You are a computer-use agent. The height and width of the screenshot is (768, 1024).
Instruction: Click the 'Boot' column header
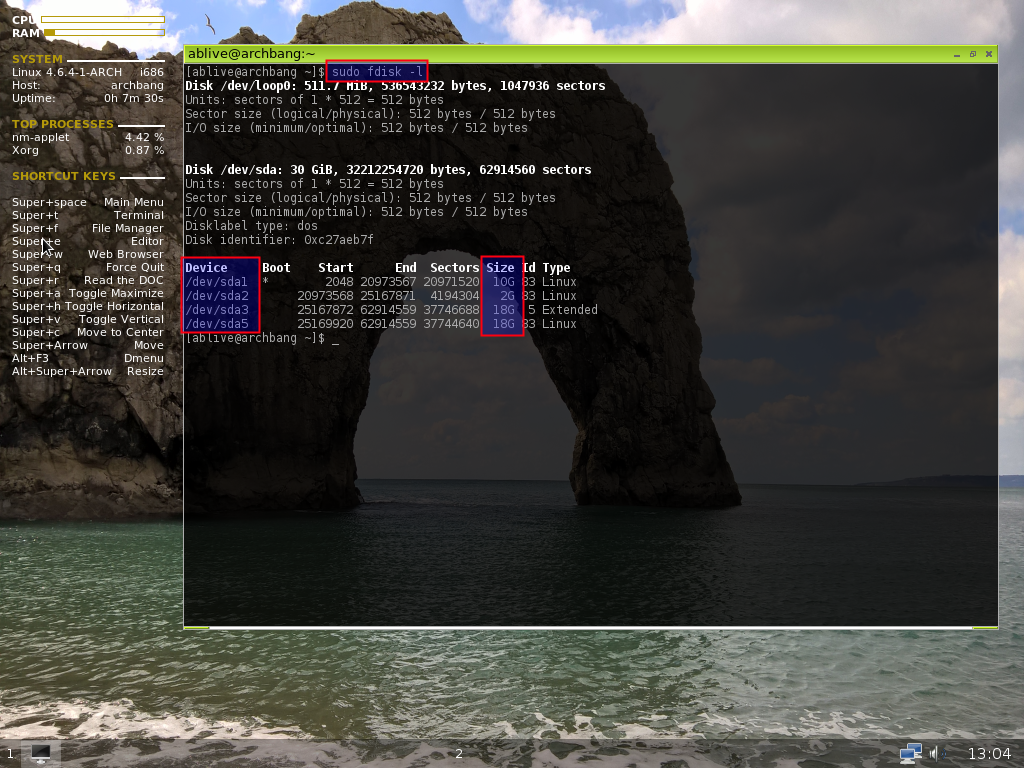(x=276, y=268)
